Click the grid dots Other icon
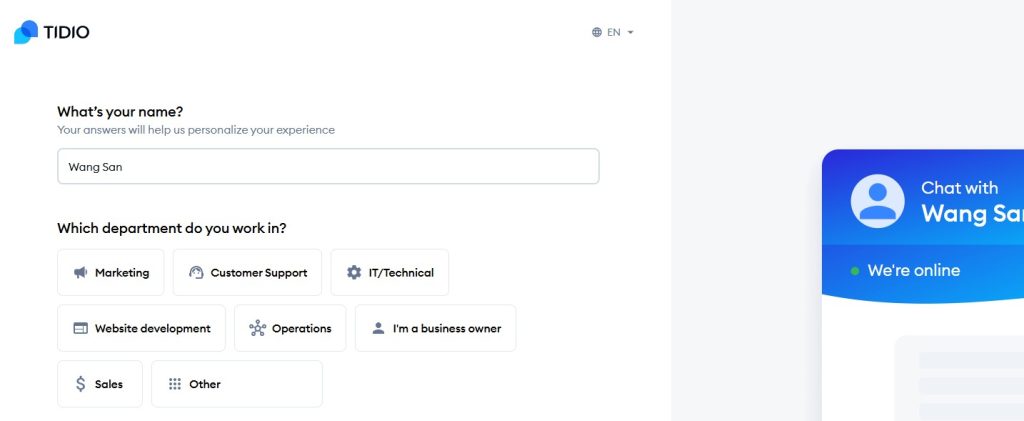 point(175,384)
